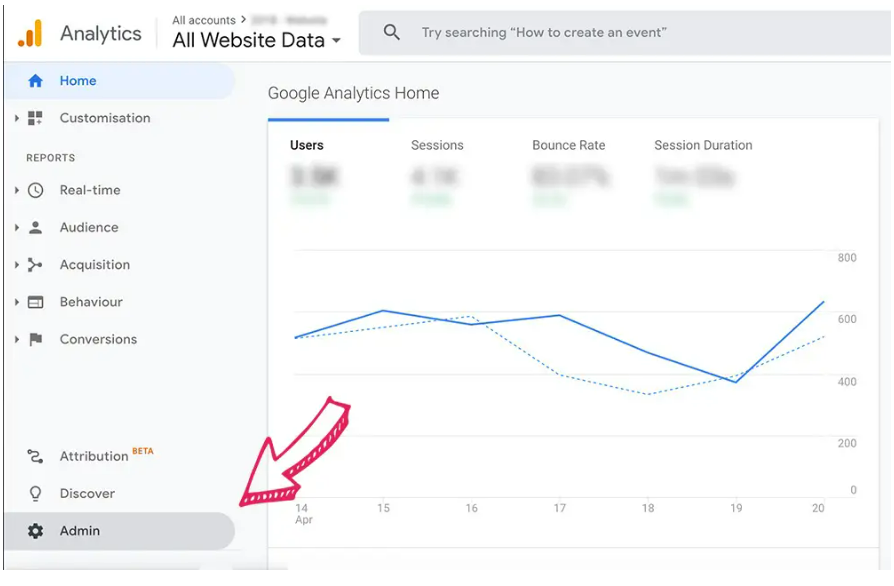Image resolution: width=894 pixels, height=586 pixels.
Task: Switch to the Sessions metric tab
Action: 437,145
